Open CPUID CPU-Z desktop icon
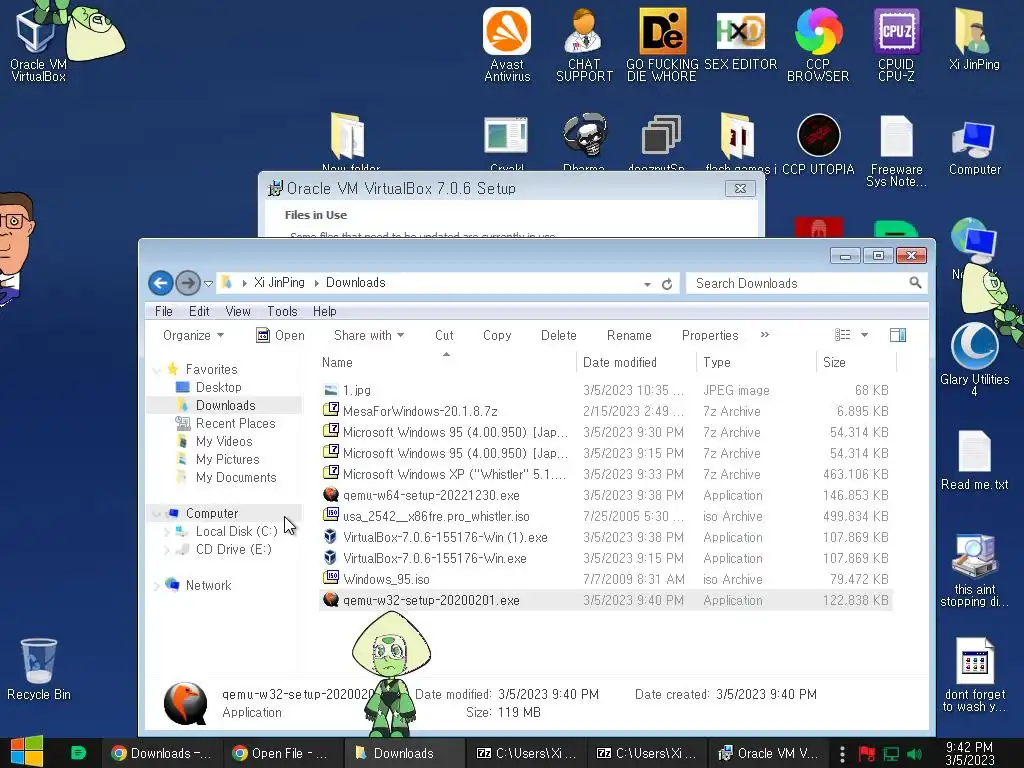 (x=896, y=44)
